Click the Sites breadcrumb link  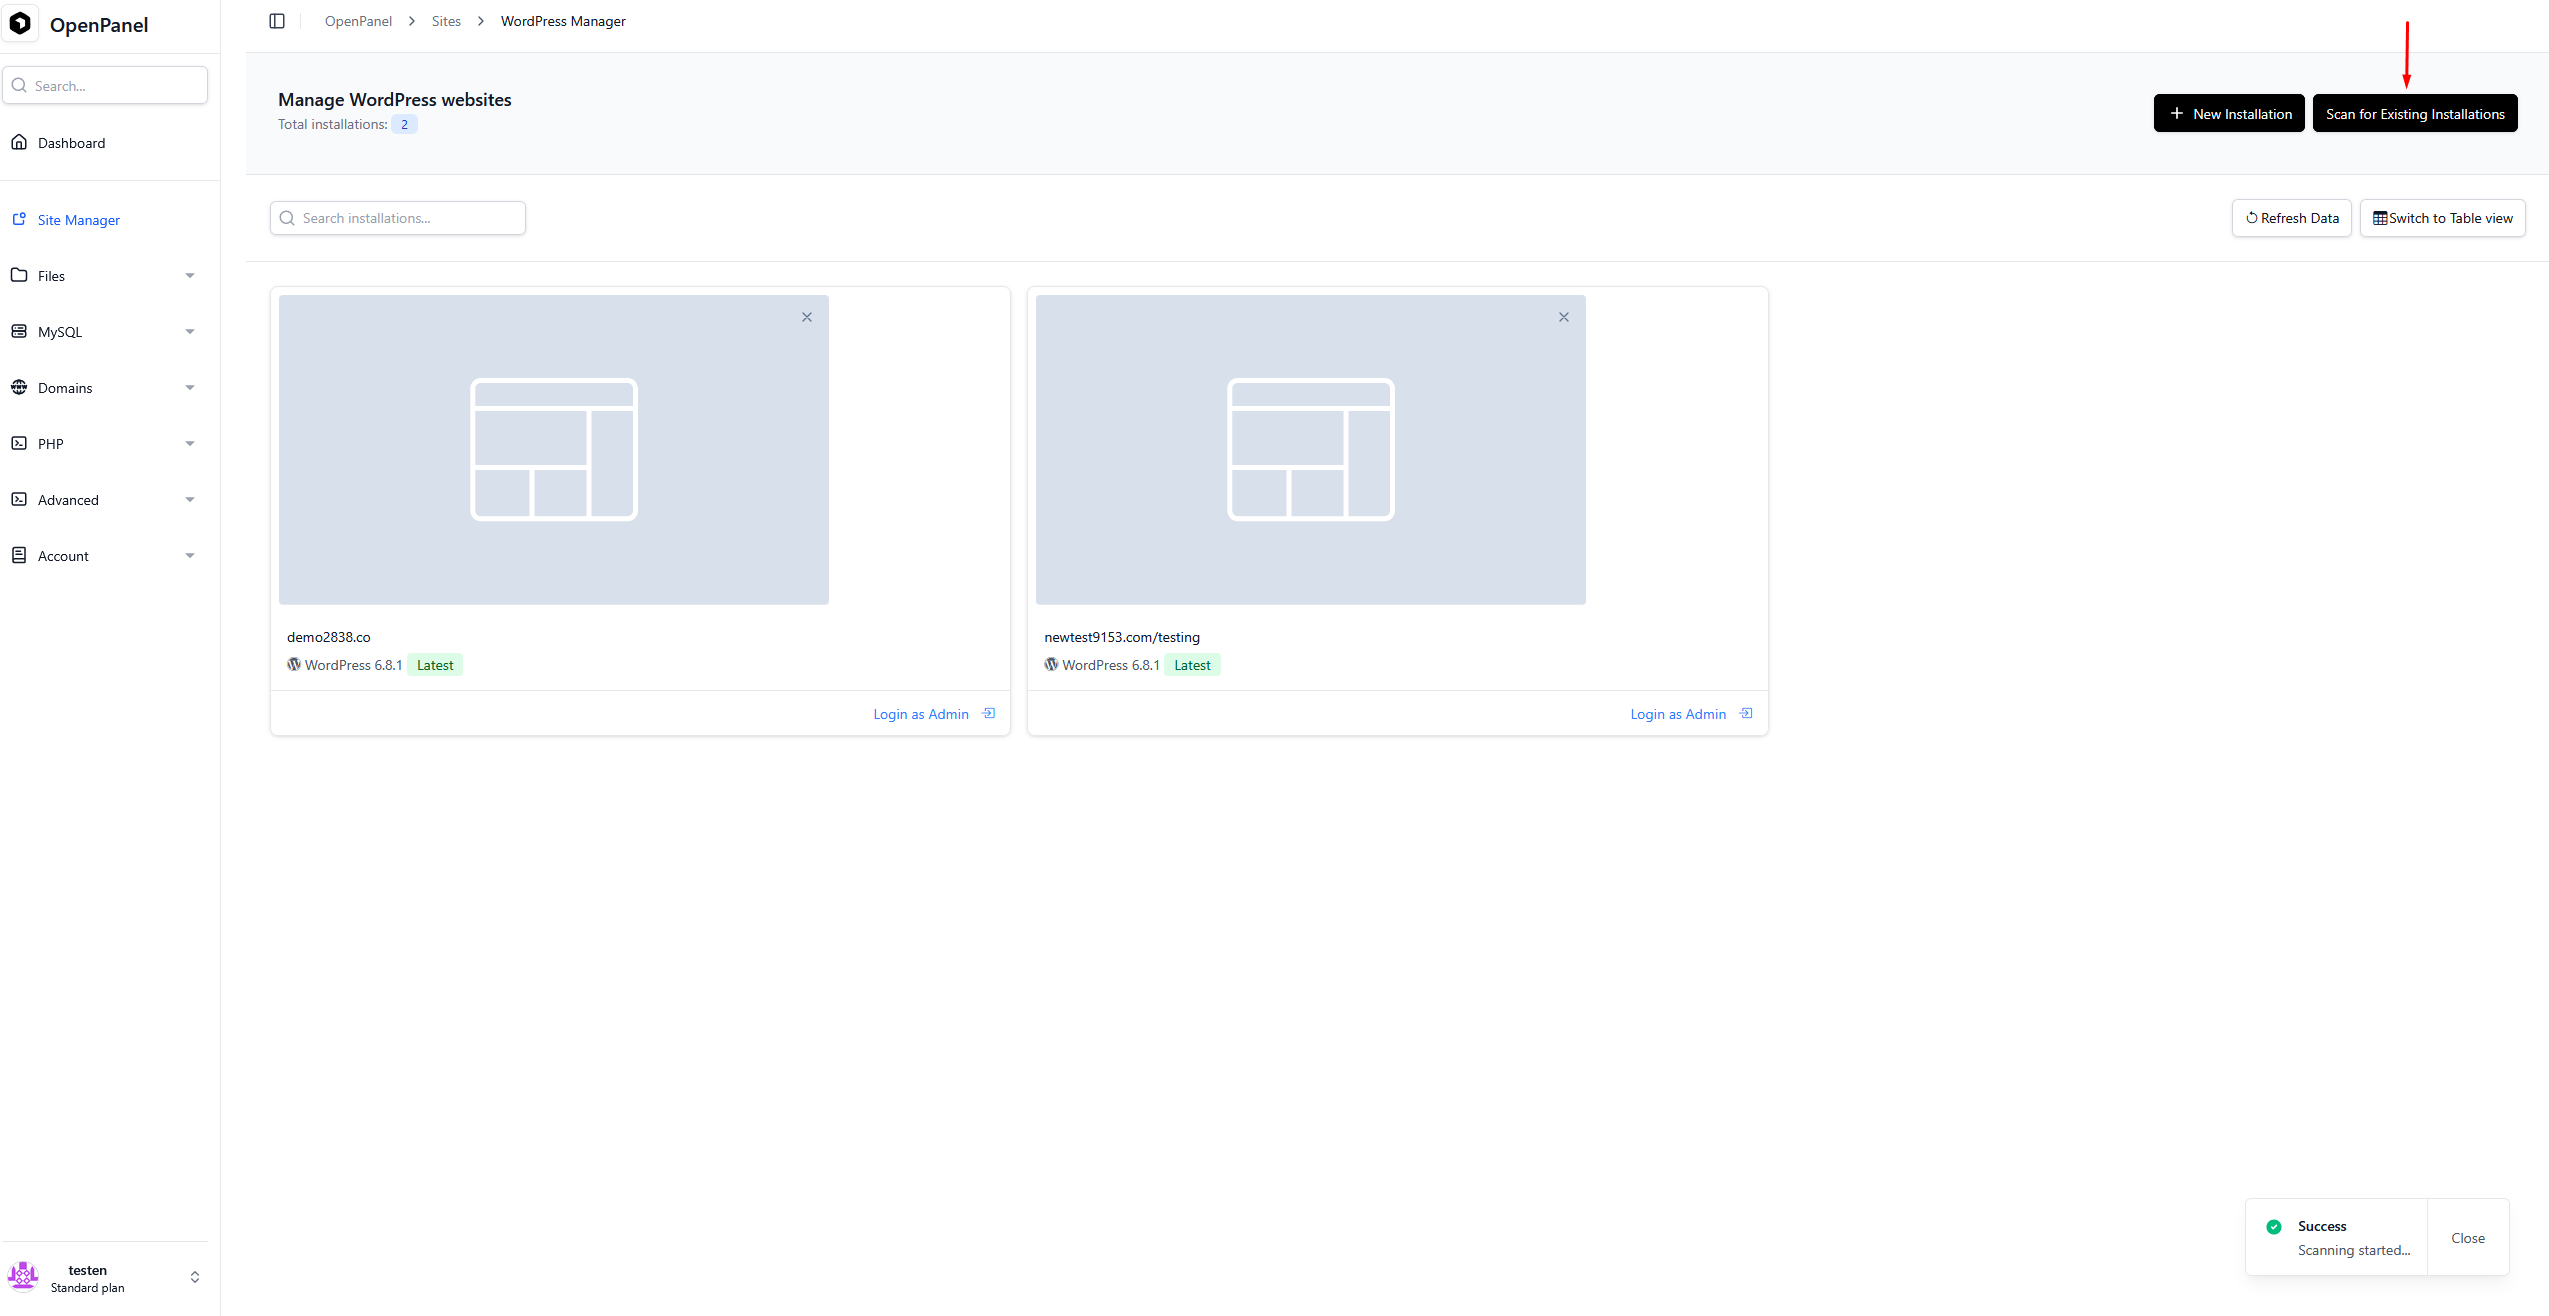446,21
